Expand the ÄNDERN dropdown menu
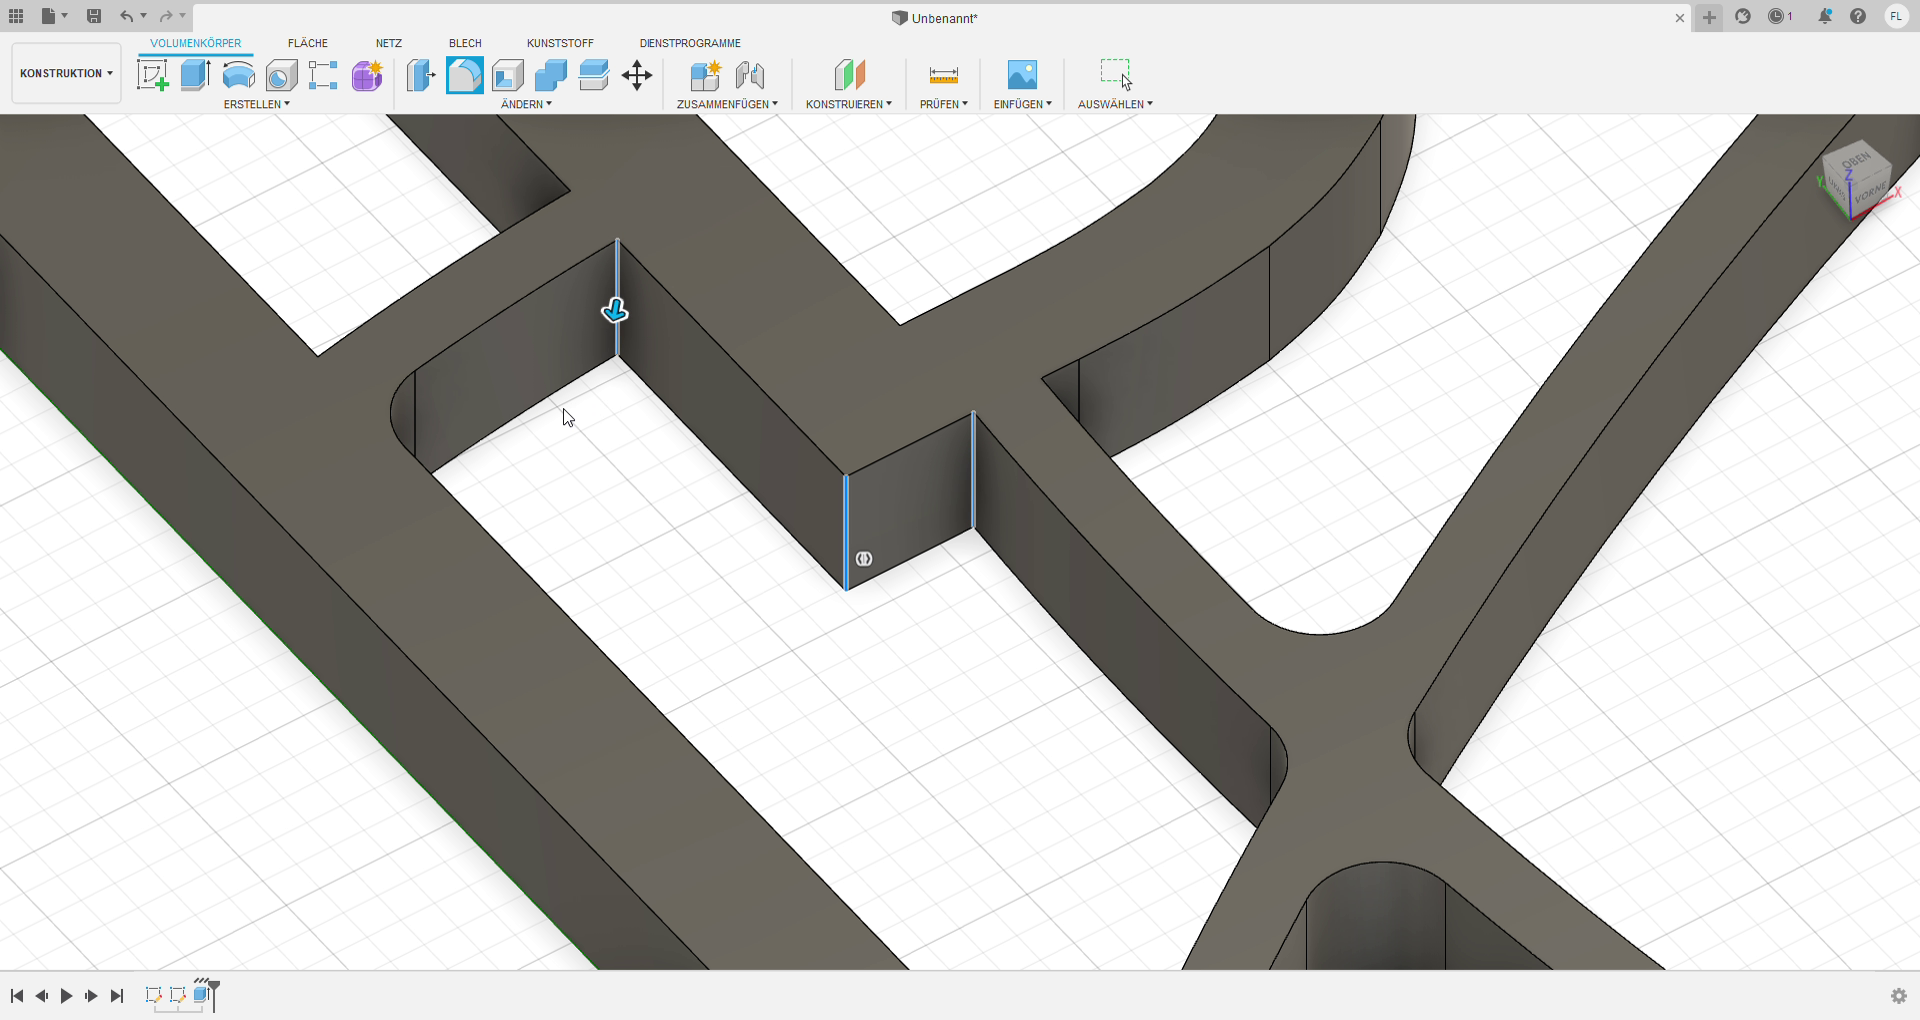This screenshot has width=1920, height=1020. tap(526, 104)
